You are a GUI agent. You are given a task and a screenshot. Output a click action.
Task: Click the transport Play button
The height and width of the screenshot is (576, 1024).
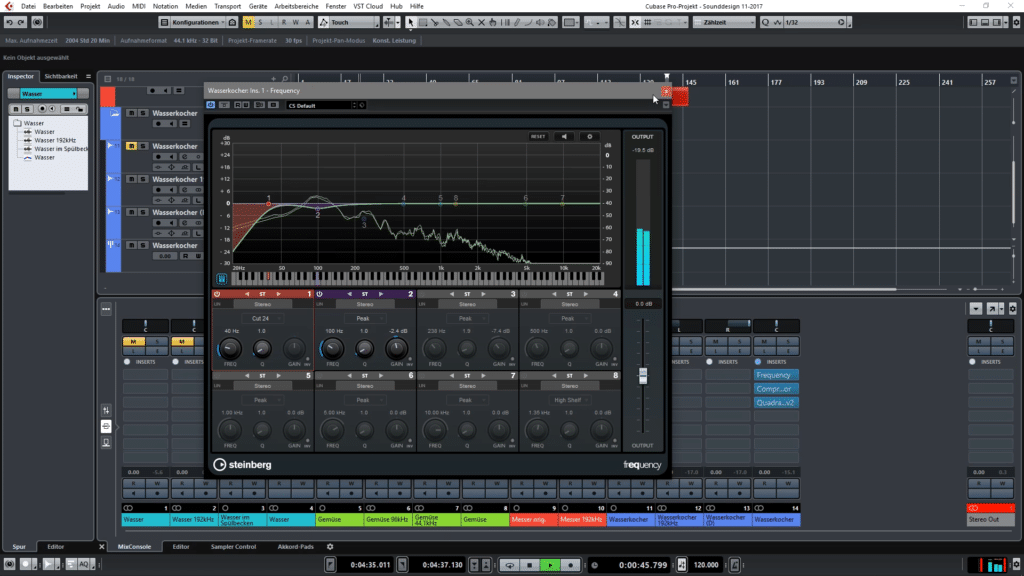point(551,565)
